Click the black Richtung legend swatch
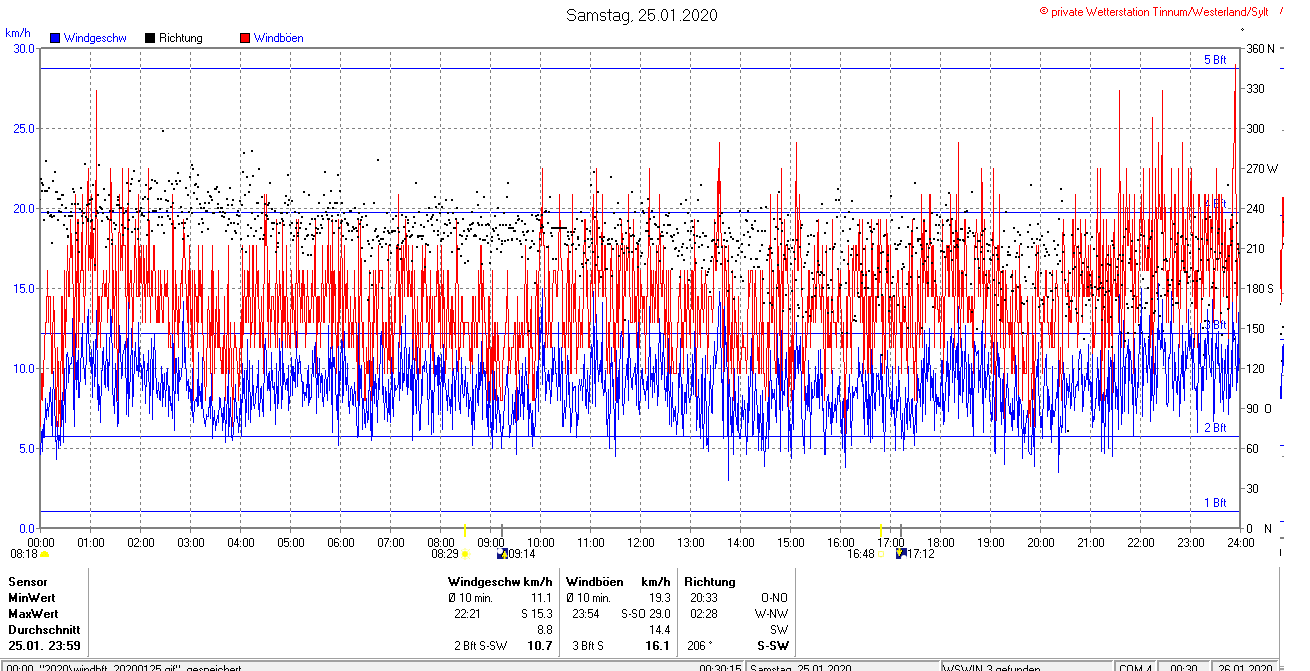 coord(150,38)
